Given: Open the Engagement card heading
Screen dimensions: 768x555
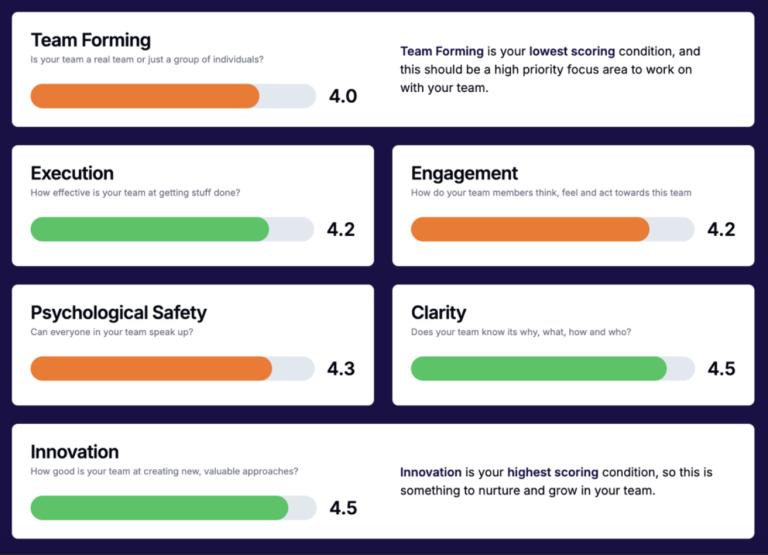Looking at the screenshot, I should tap(464, 173).
